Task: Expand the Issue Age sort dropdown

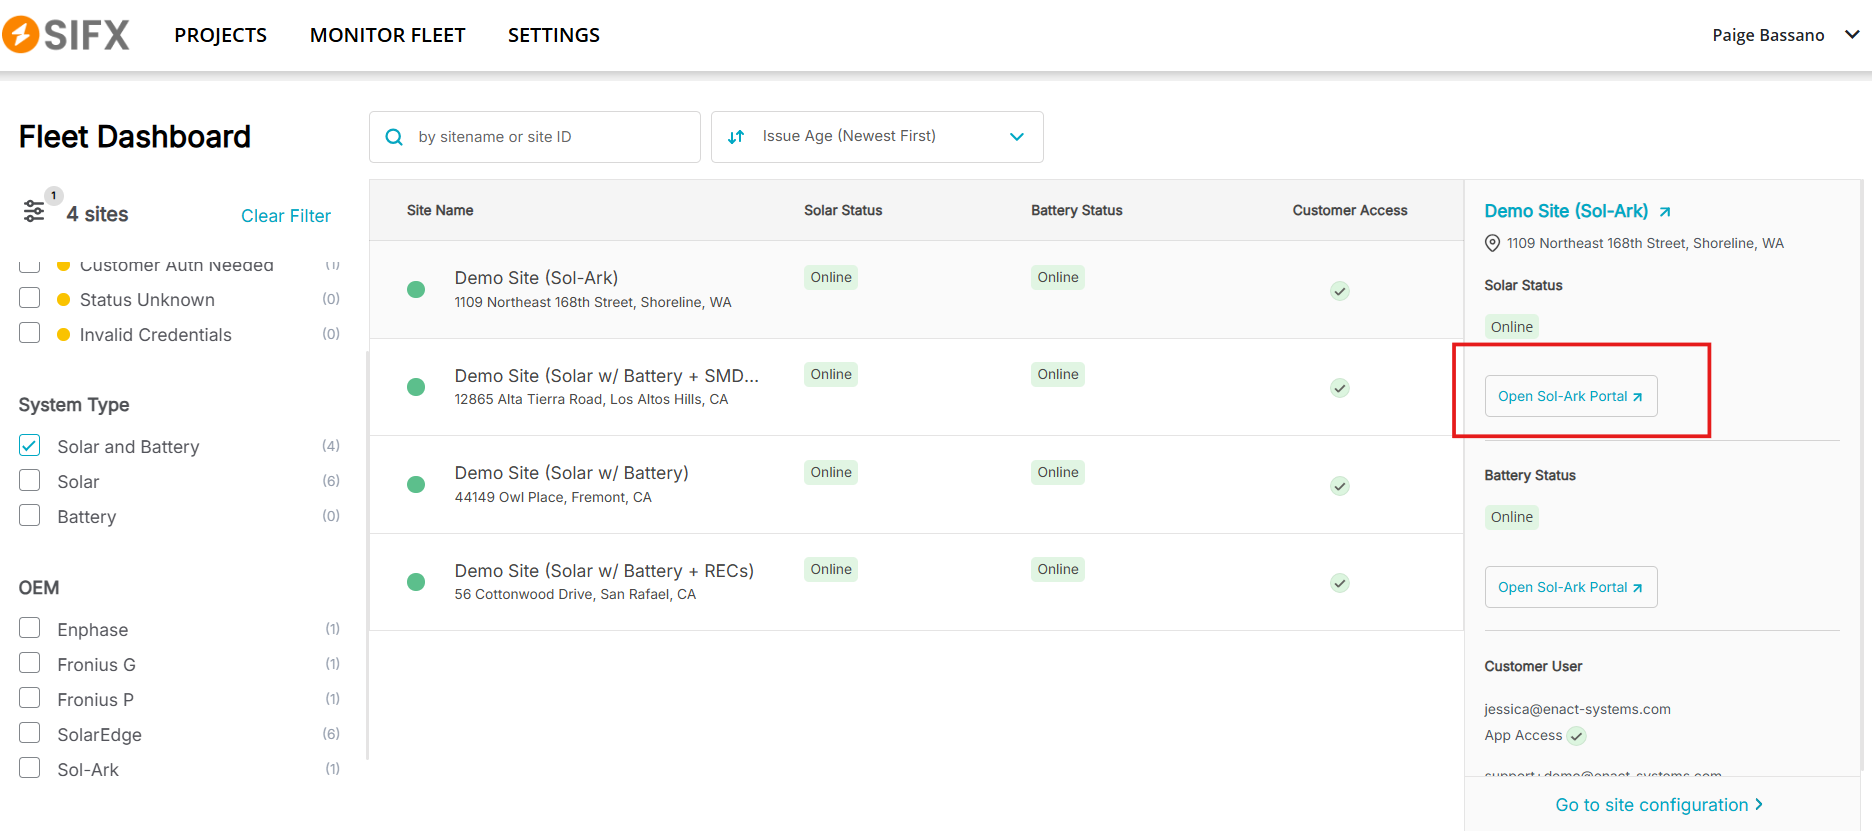Action: [x=1016, y=137]
